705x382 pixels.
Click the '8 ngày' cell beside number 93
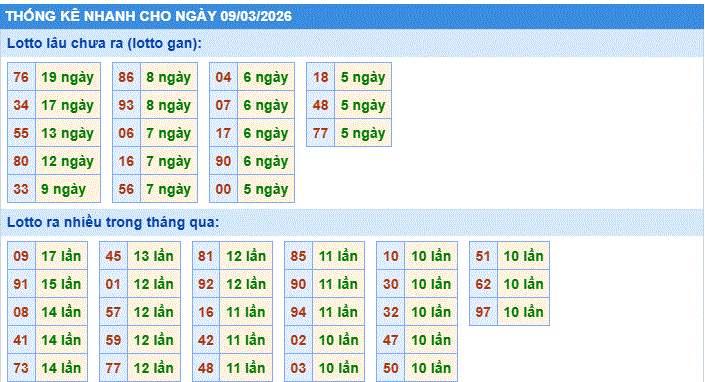coord(169,105)
